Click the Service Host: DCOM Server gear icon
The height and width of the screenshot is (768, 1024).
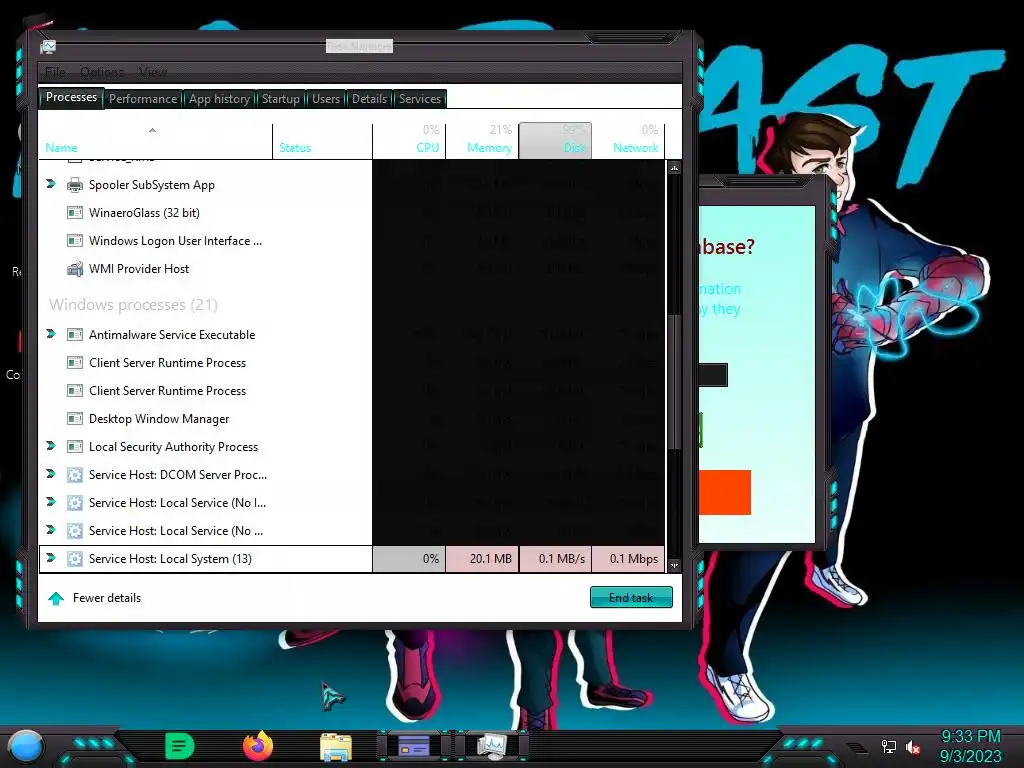75,475
